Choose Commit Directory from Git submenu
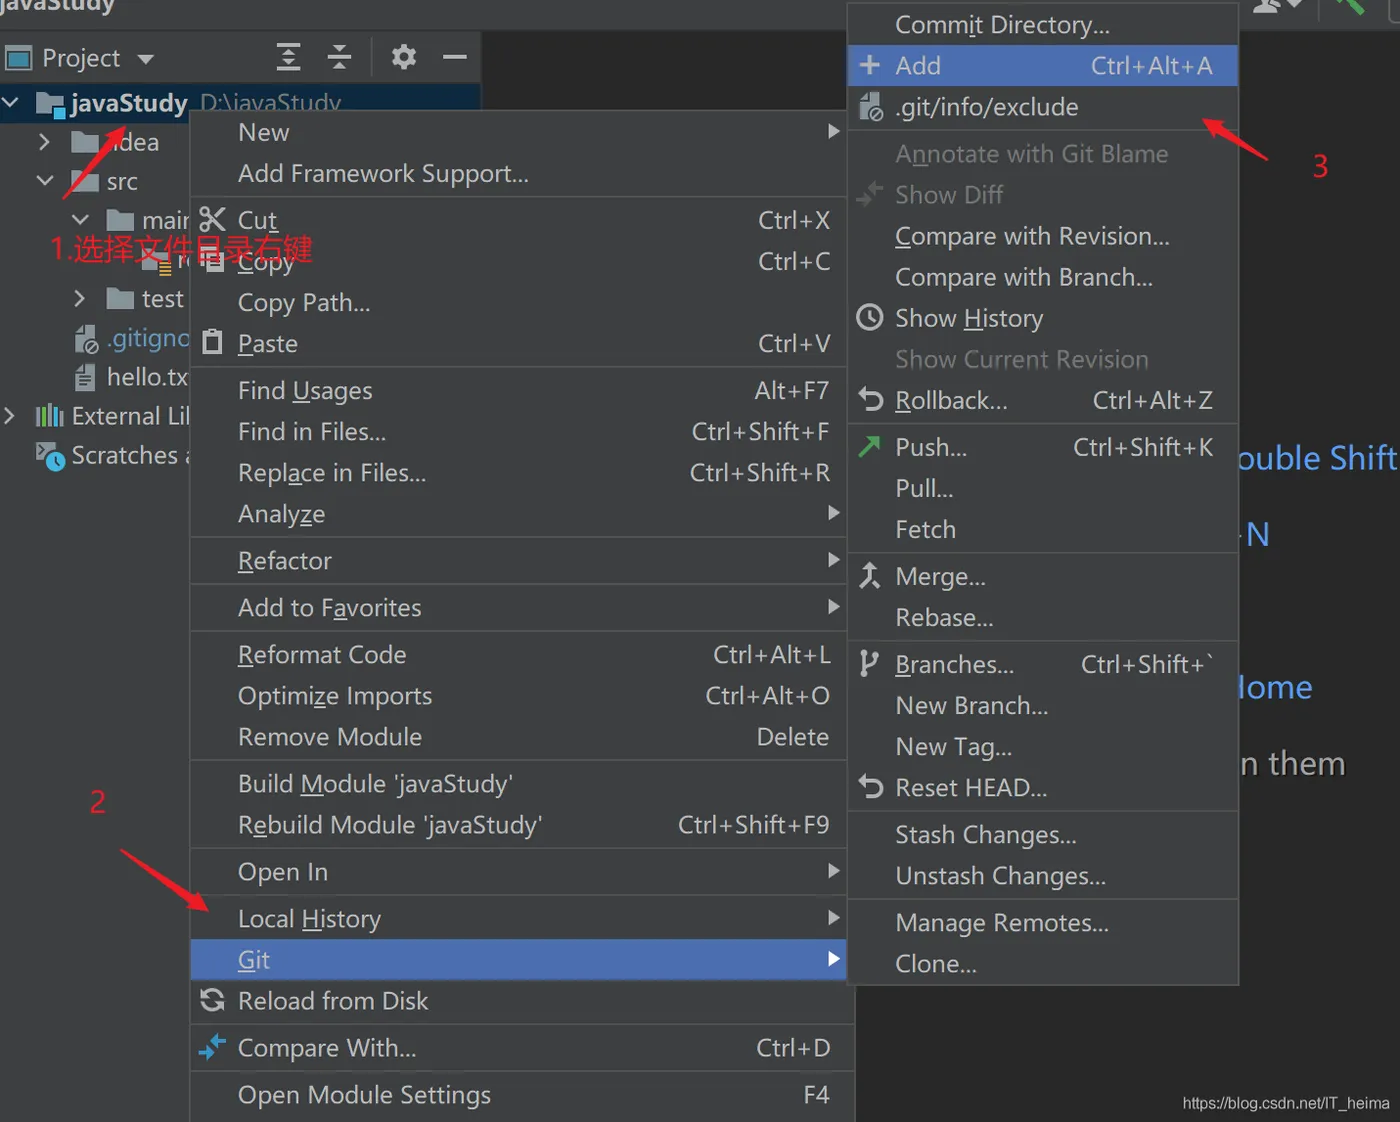This screenshot has height=1122, width=1400. click(x=1001, y=25)
